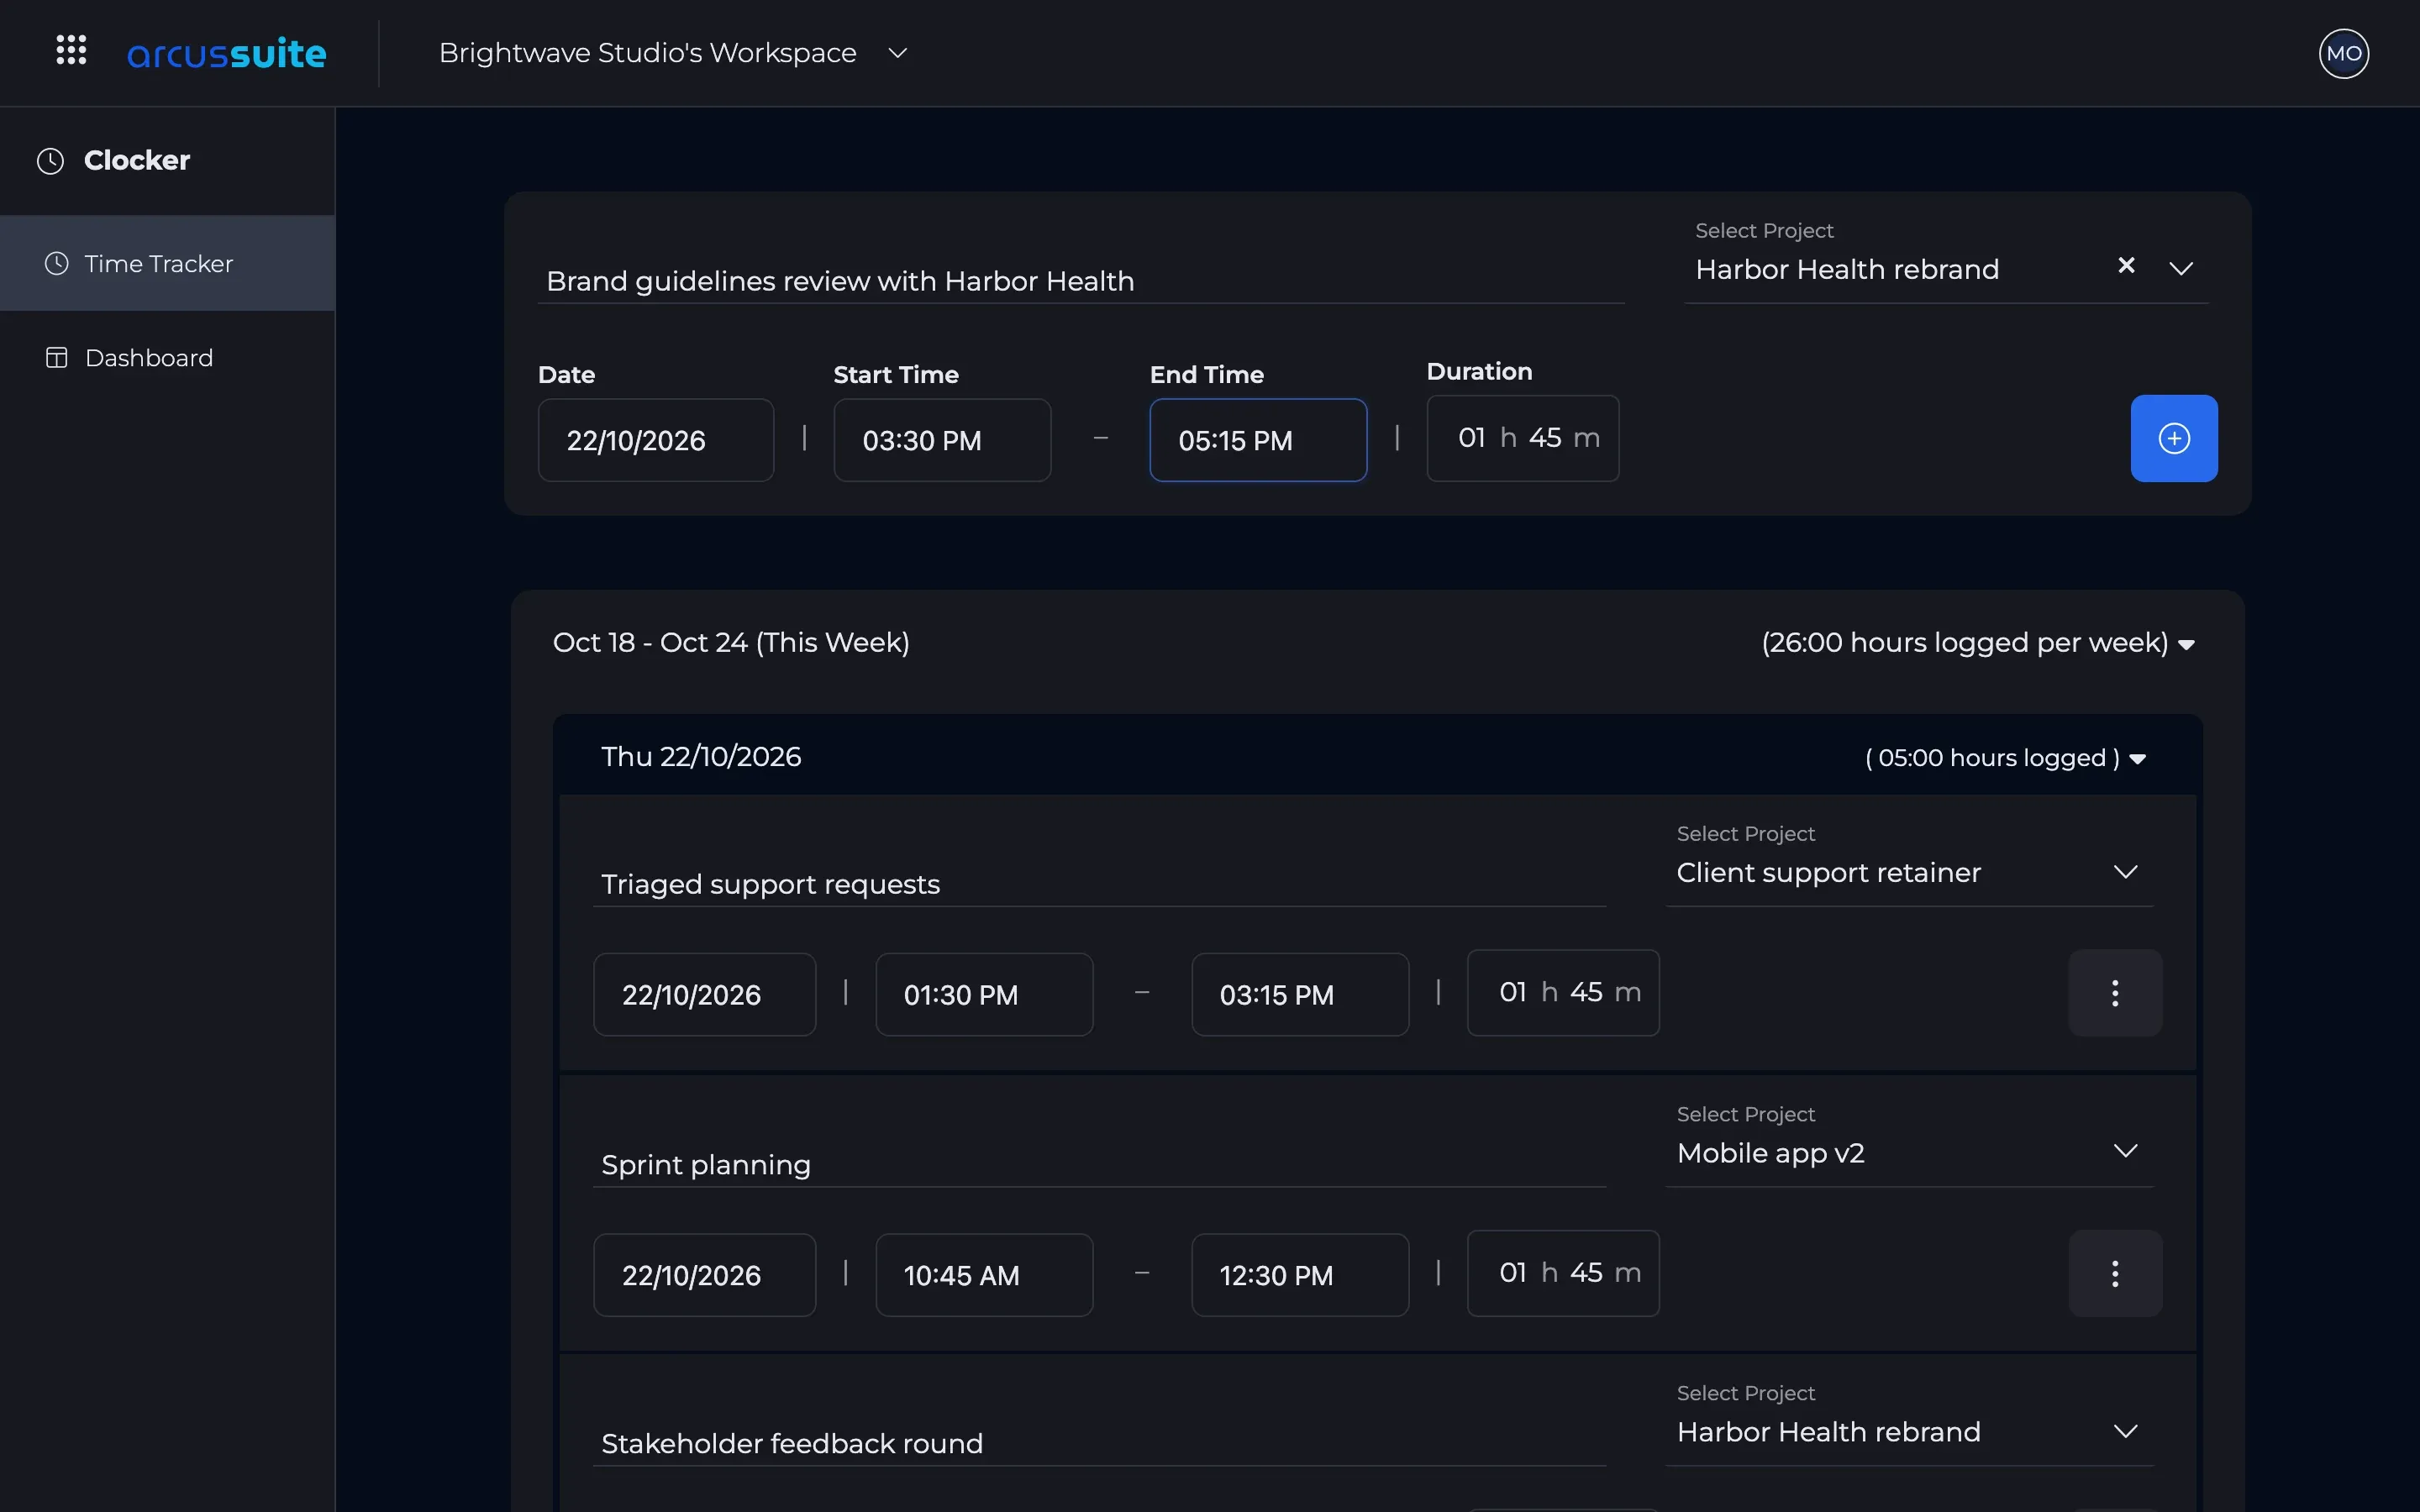Click Brightwave Studio's Workspace name
The image size is (2420, 1512).
tap(647, 52)
